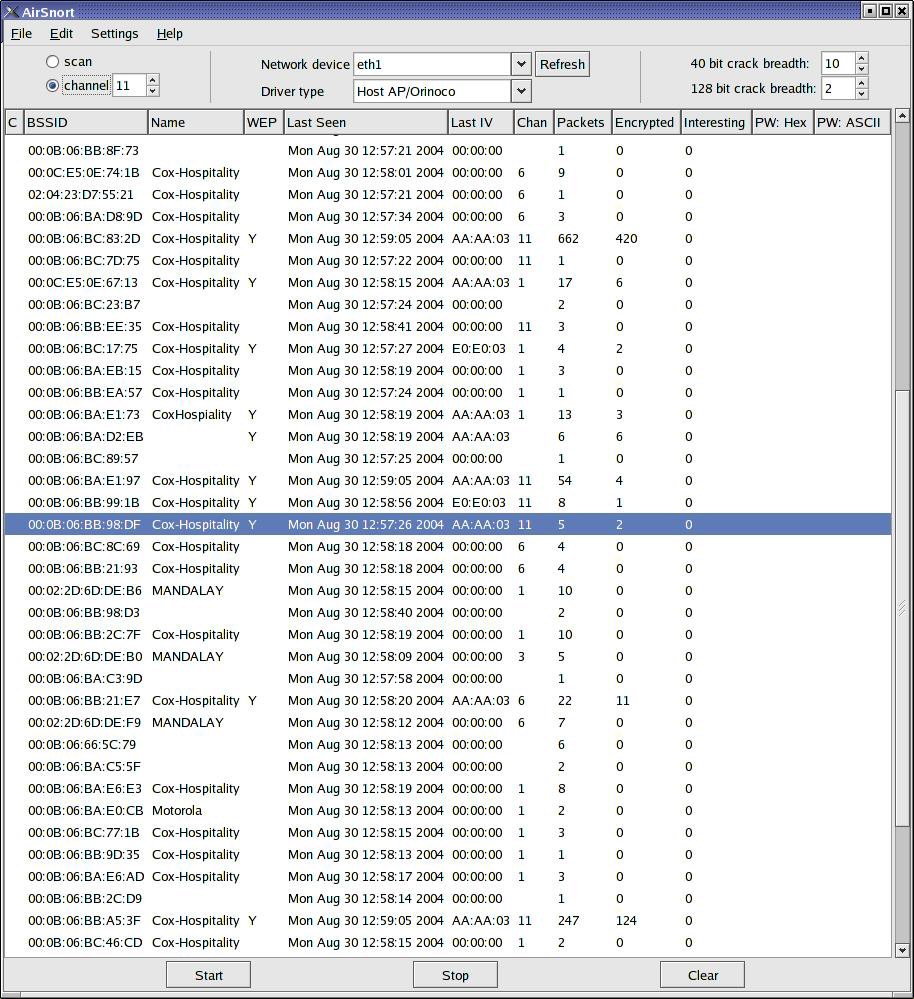Select the scan radio button
This screenshot has height=999, width=914.
pyautogui.click(x=53, y=62)
